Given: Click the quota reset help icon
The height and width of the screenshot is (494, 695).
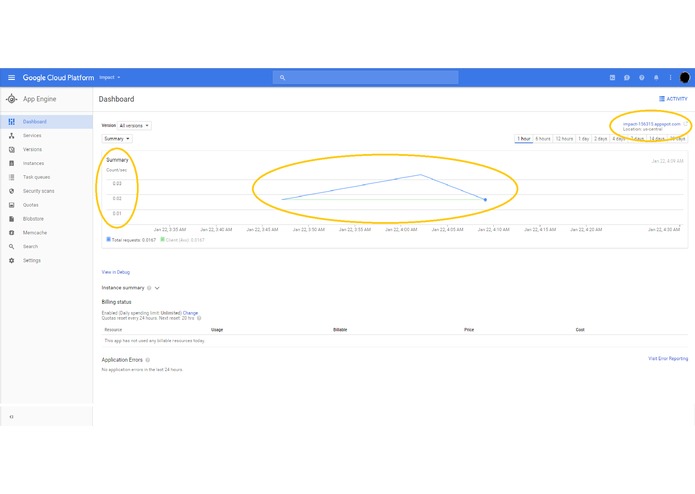Looking at the screenshot, I should 199,318.
